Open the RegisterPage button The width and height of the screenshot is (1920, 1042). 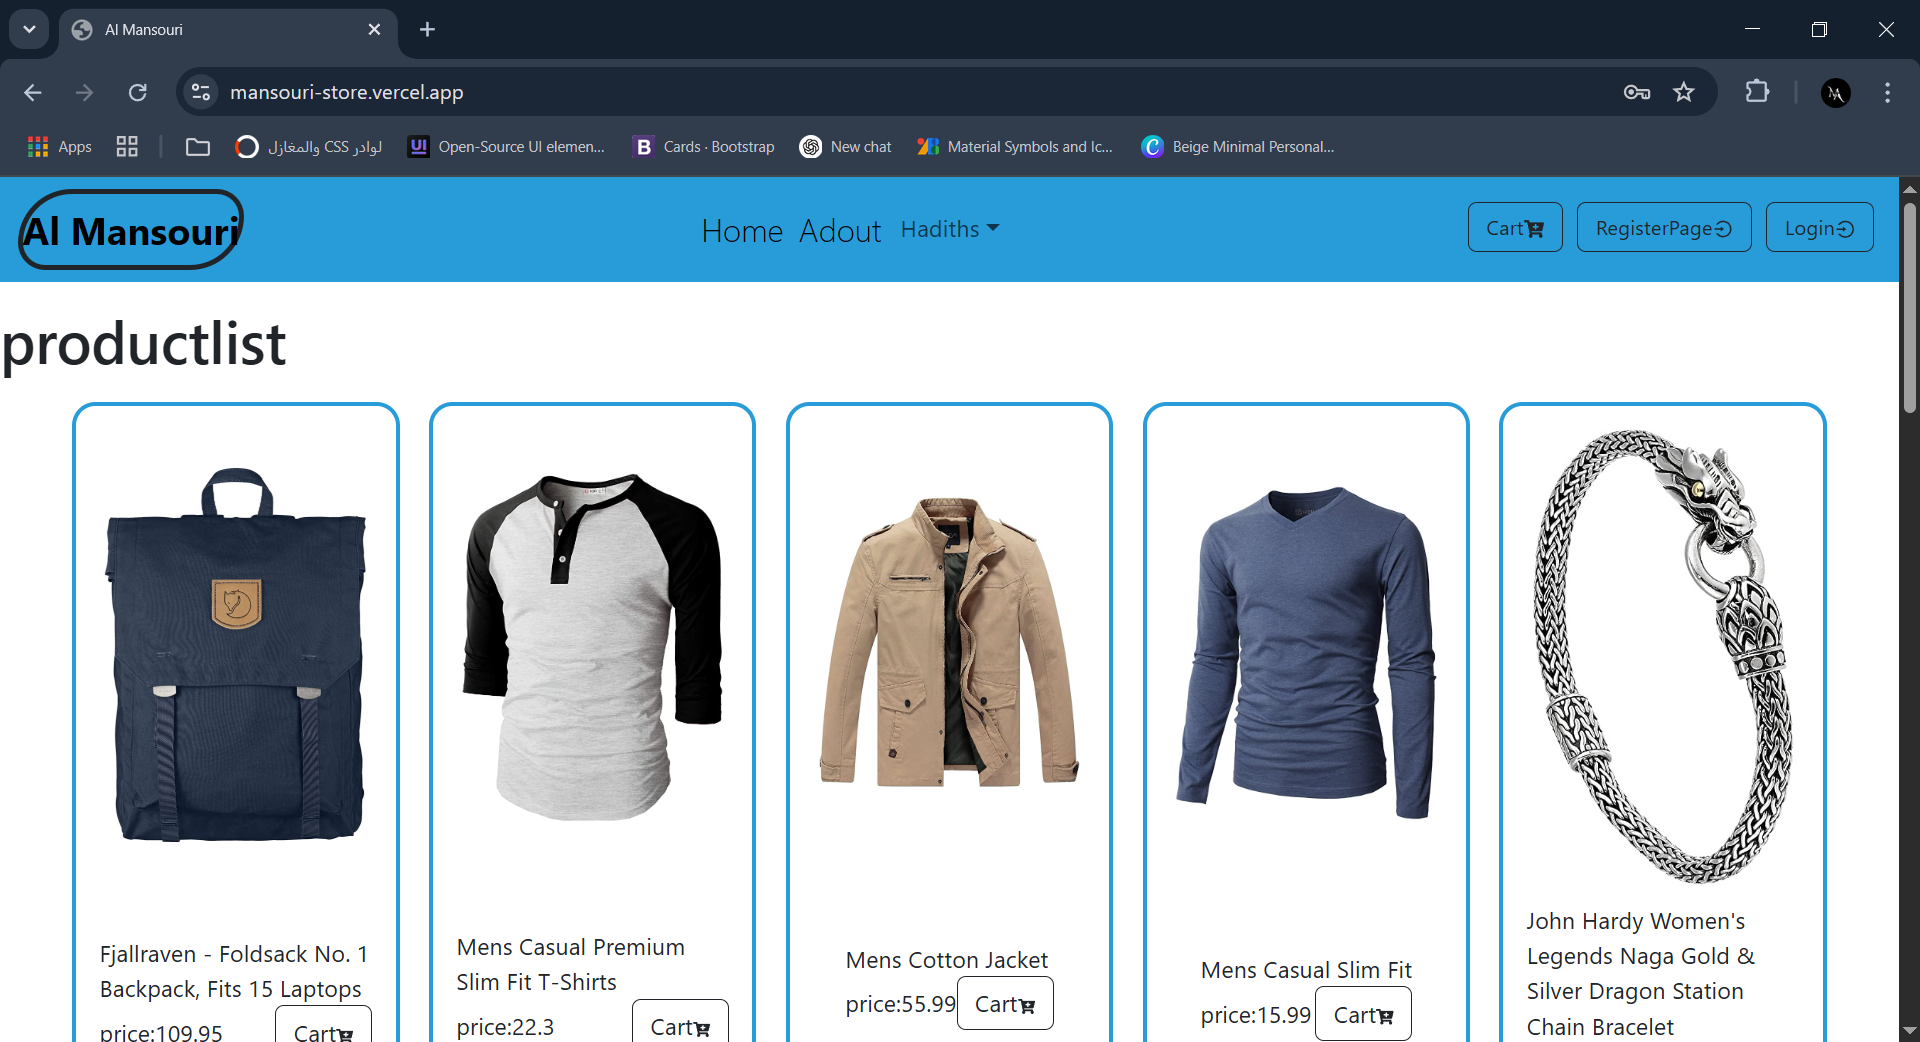[x=1664, y=228]
